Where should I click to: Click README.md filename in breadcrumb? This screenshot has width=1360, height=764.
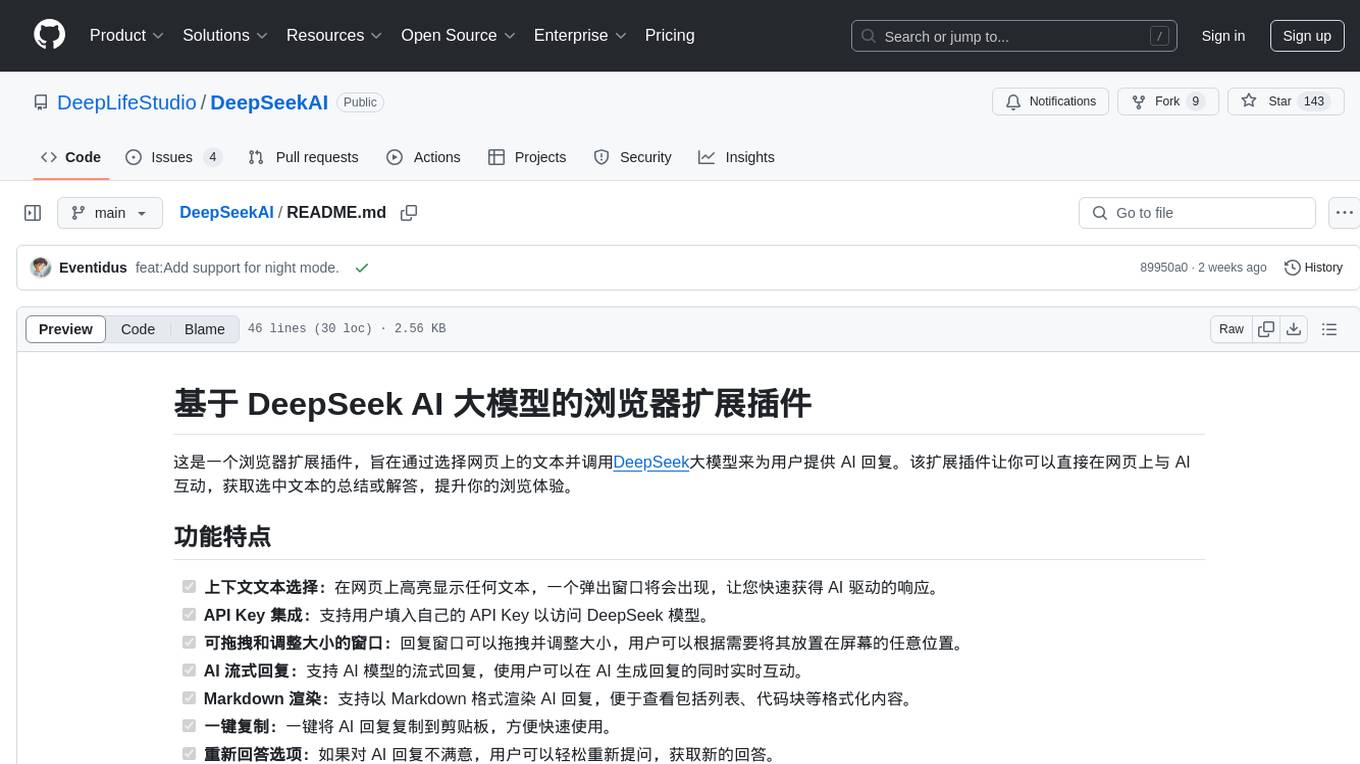point(336,212)
